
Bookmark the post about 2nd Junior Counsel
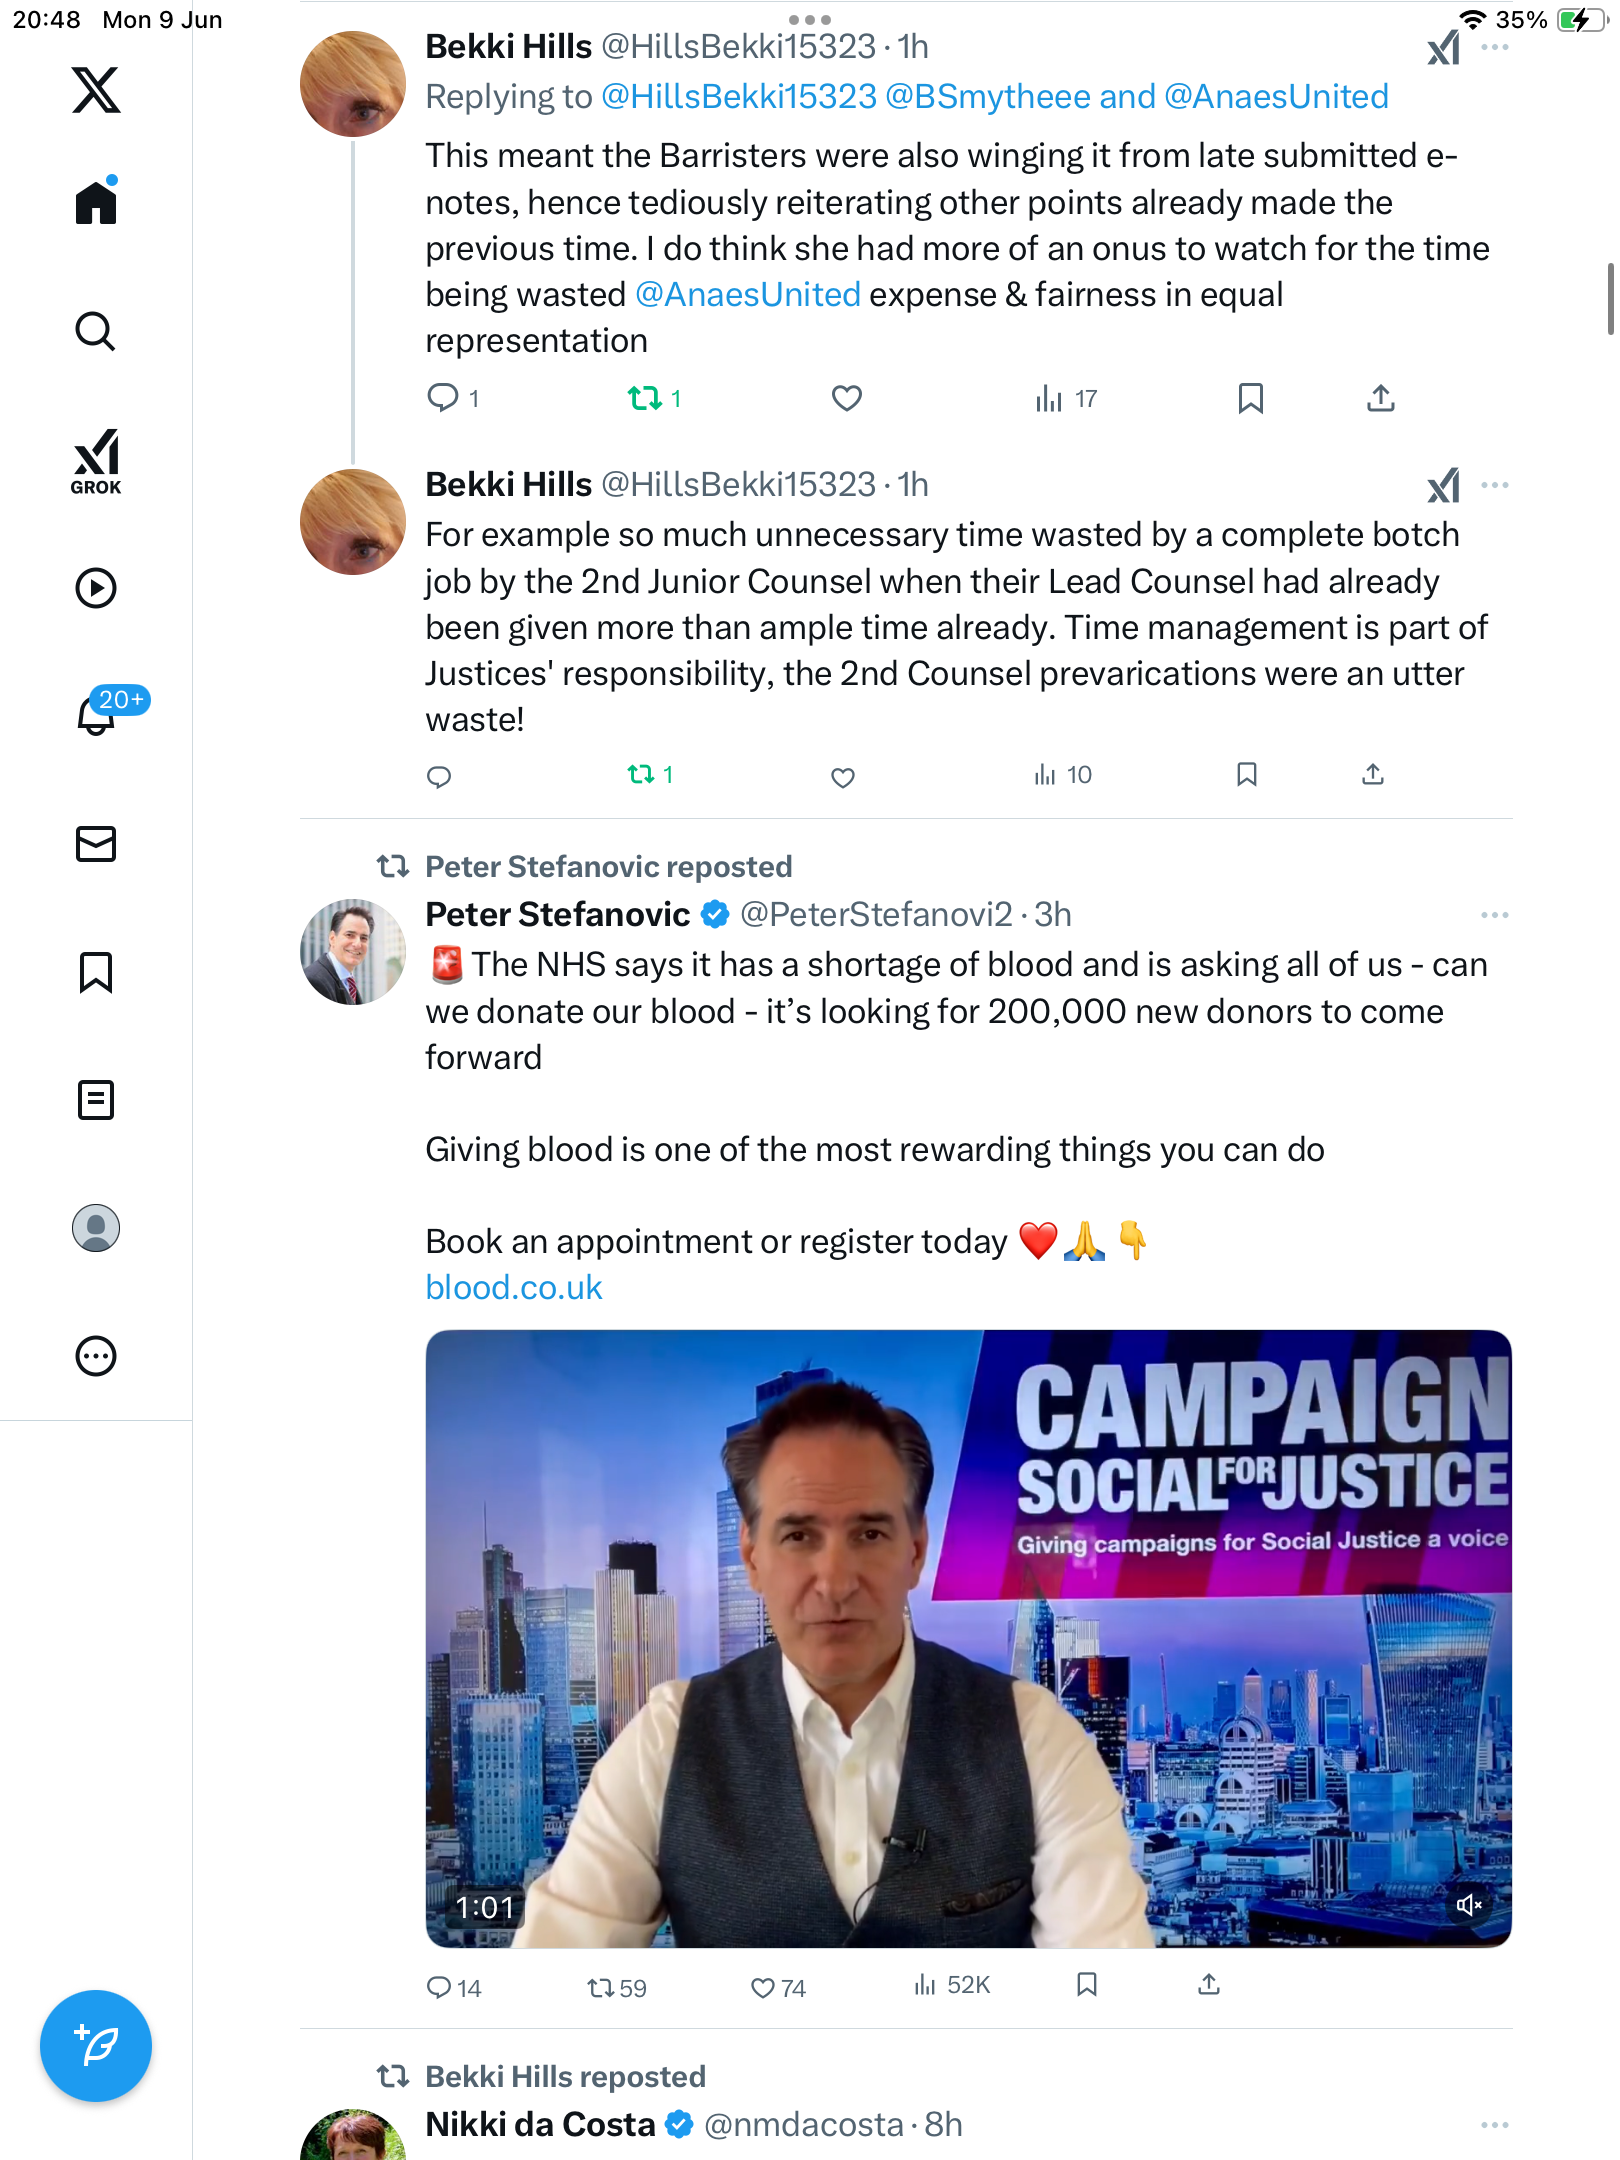[x=1246, y=774]
